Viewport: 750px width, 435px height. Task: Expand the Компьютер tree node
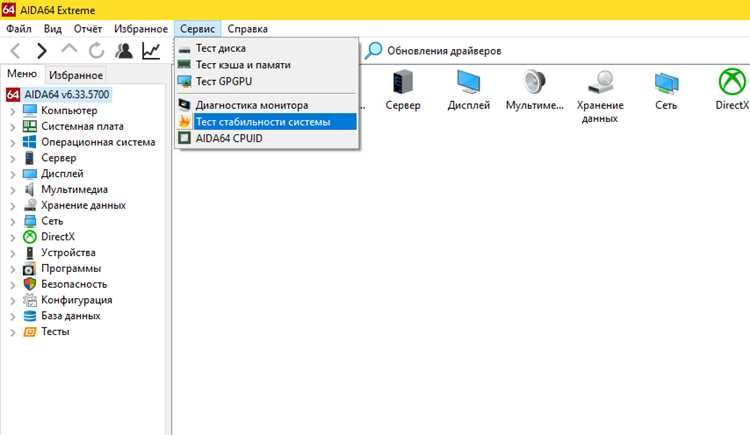(x=13, y=112)
